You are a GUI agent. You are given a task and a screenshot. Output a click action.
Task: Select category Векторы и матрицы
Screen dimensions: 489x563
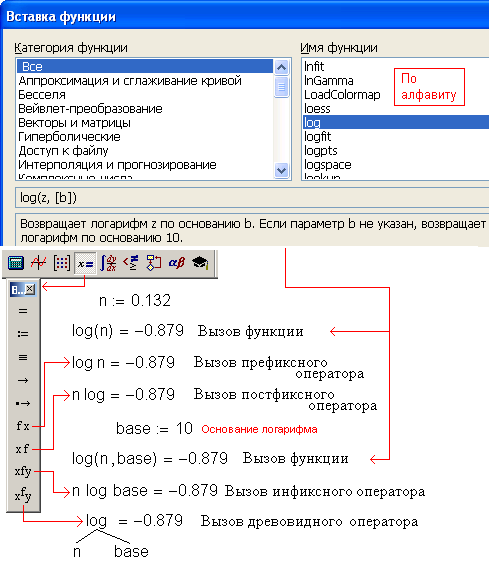(x=74, y=123)
